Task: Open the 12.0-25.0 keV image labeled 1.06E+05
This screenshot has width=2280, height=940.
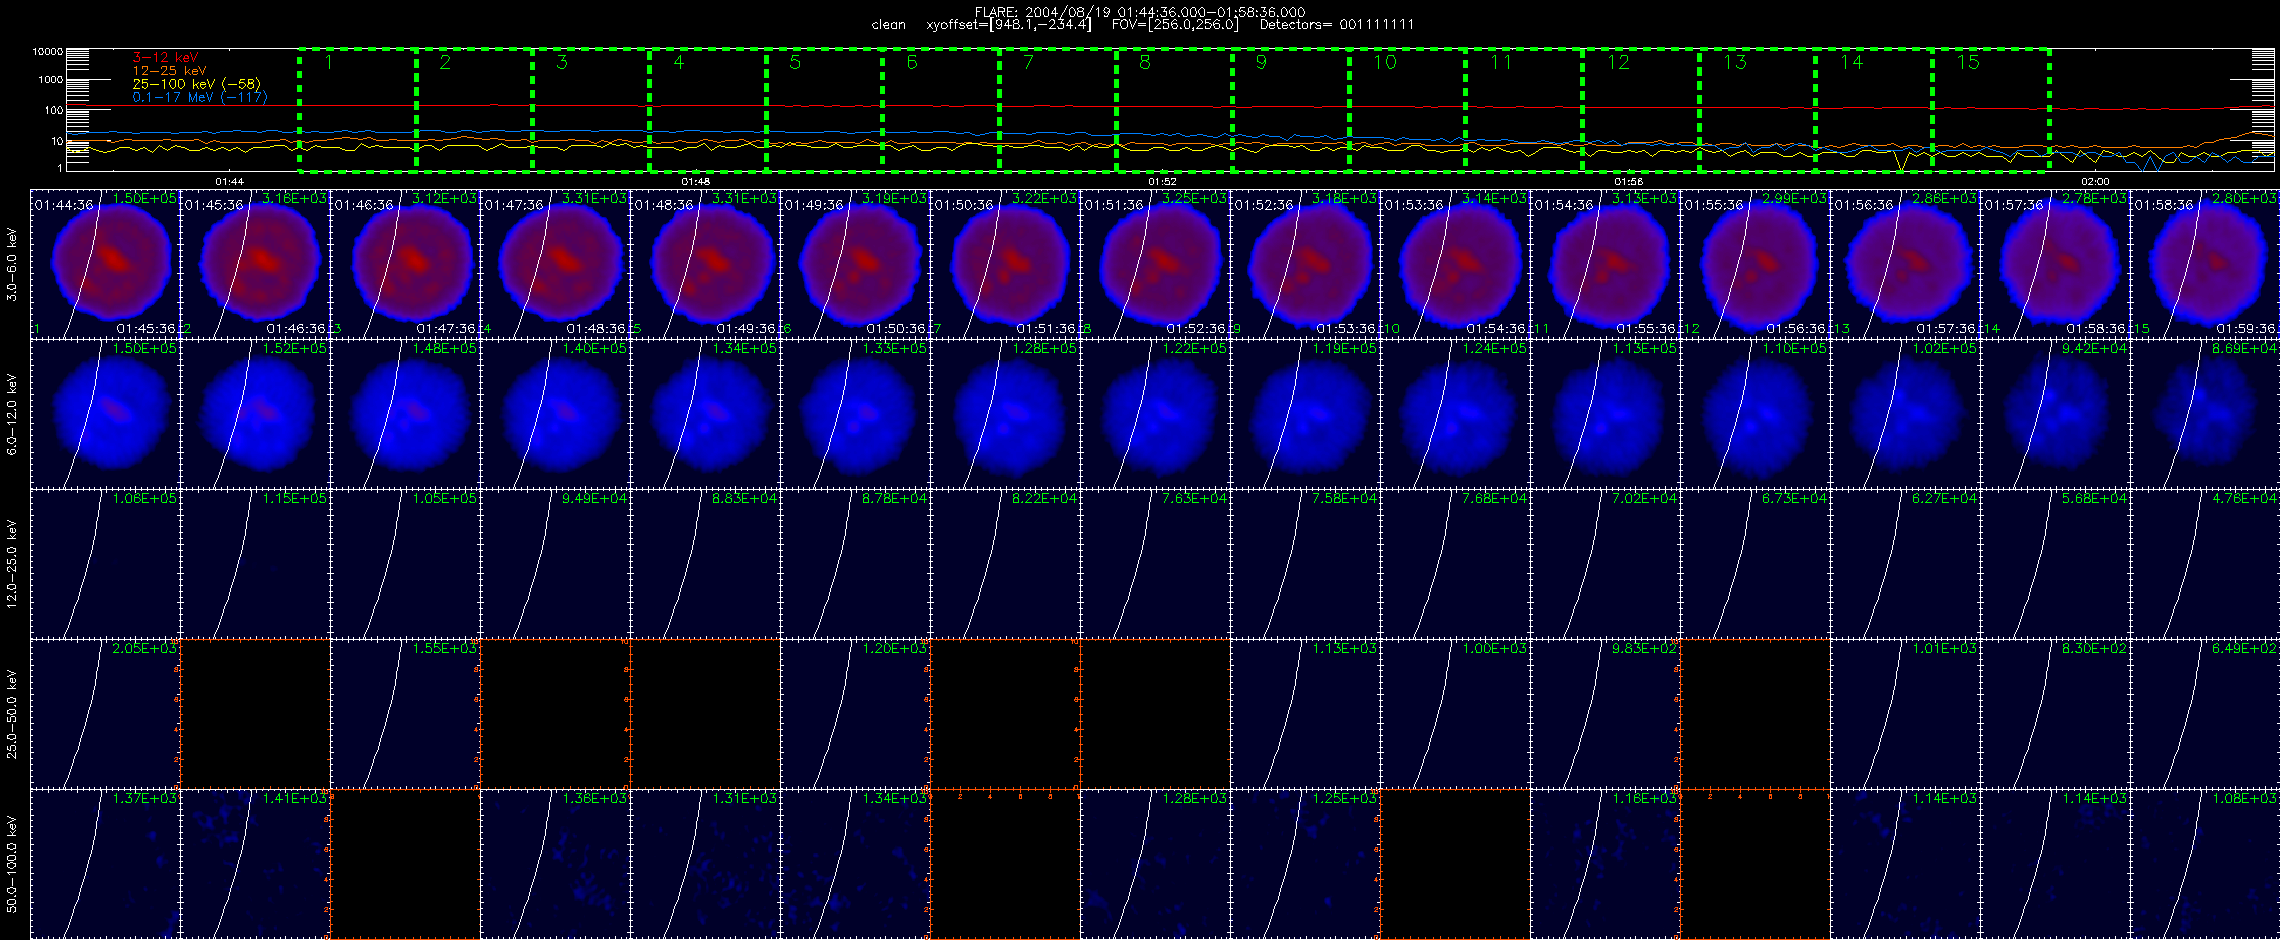Action: tap(105, 564)
